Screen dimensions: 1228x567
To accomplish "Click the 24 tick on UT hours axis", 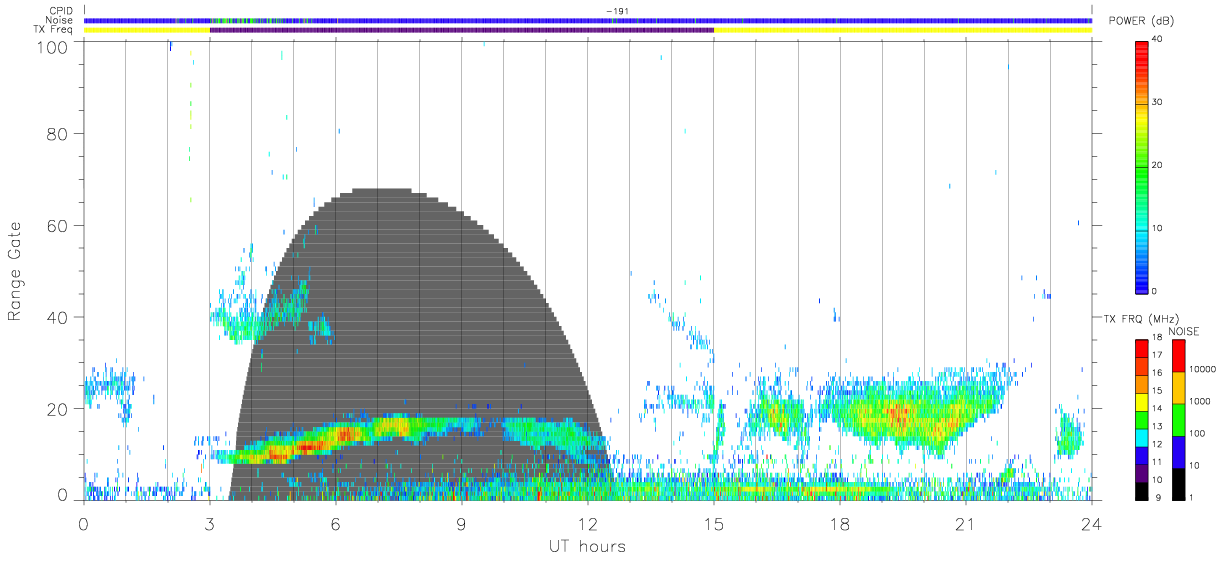I will click(x=1092, y=524).
